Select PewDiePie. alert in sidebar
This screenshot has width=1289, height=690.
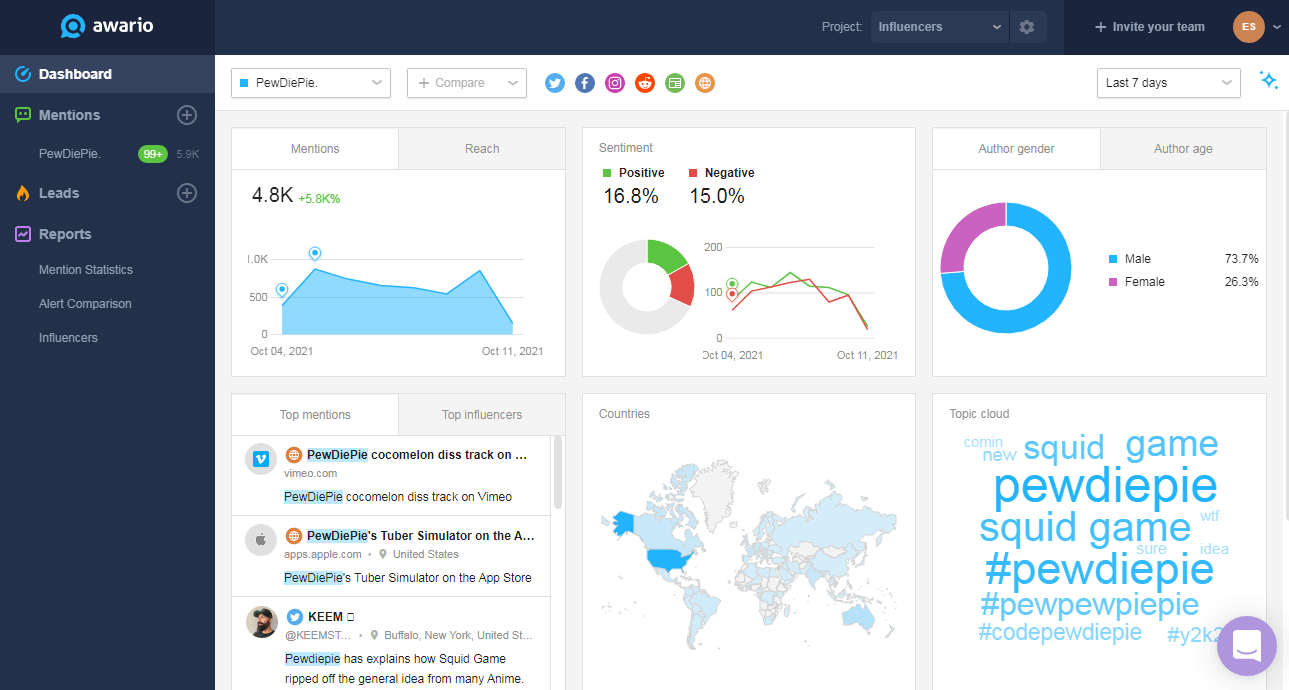69,154
